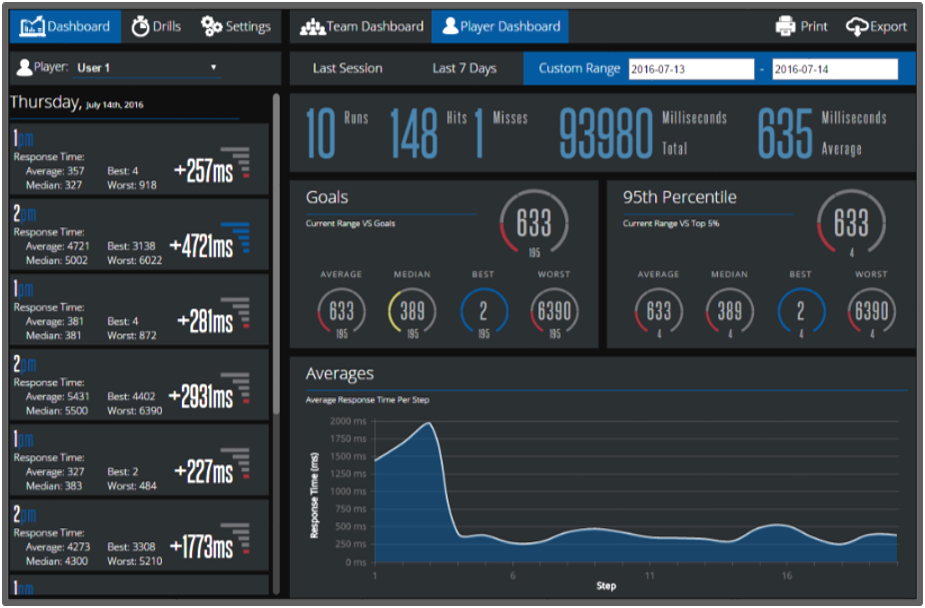Click the session list vertical scrollbar

point(276,250)
